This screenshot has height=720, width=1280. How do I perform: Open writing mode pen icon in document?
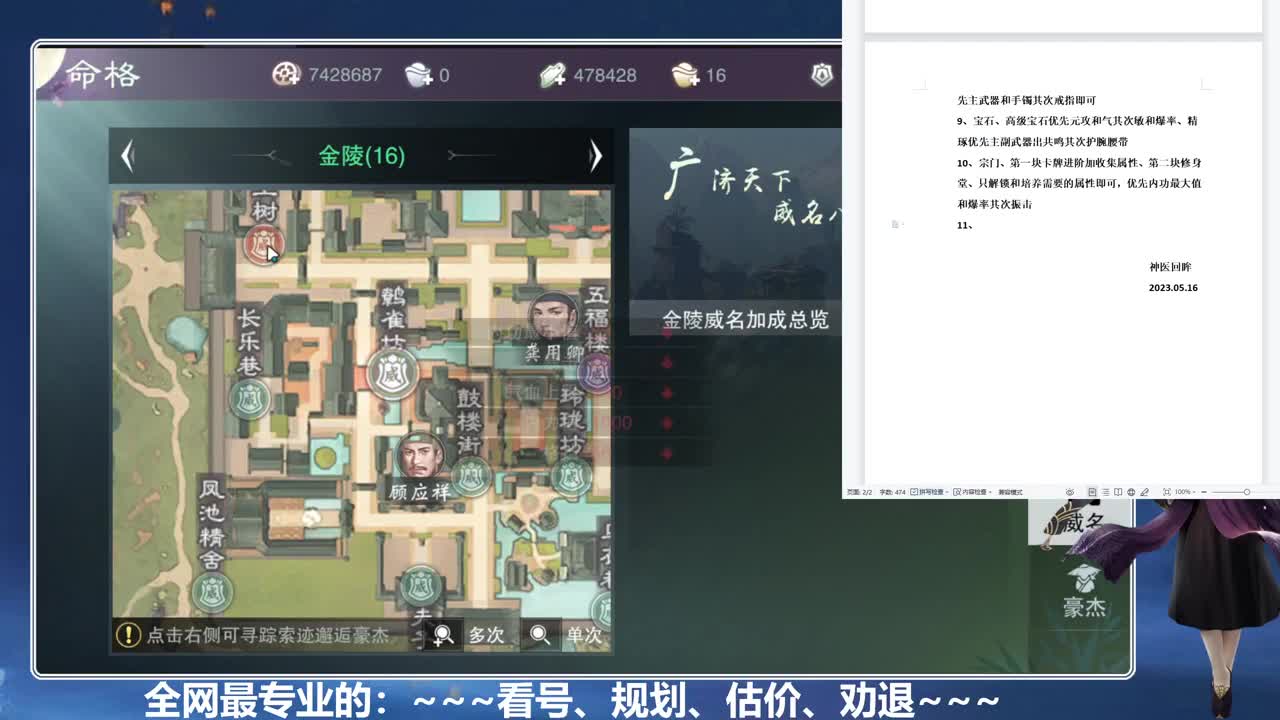1144,492
